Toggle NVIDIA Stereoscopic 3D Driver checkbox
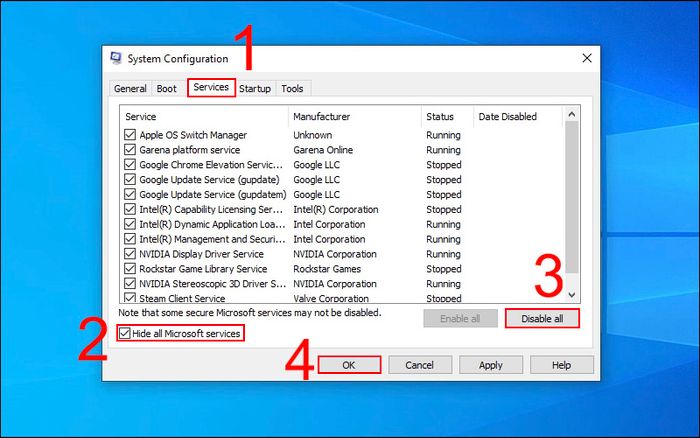The width and height of the screenshot is (700, 438). [130, 284]
